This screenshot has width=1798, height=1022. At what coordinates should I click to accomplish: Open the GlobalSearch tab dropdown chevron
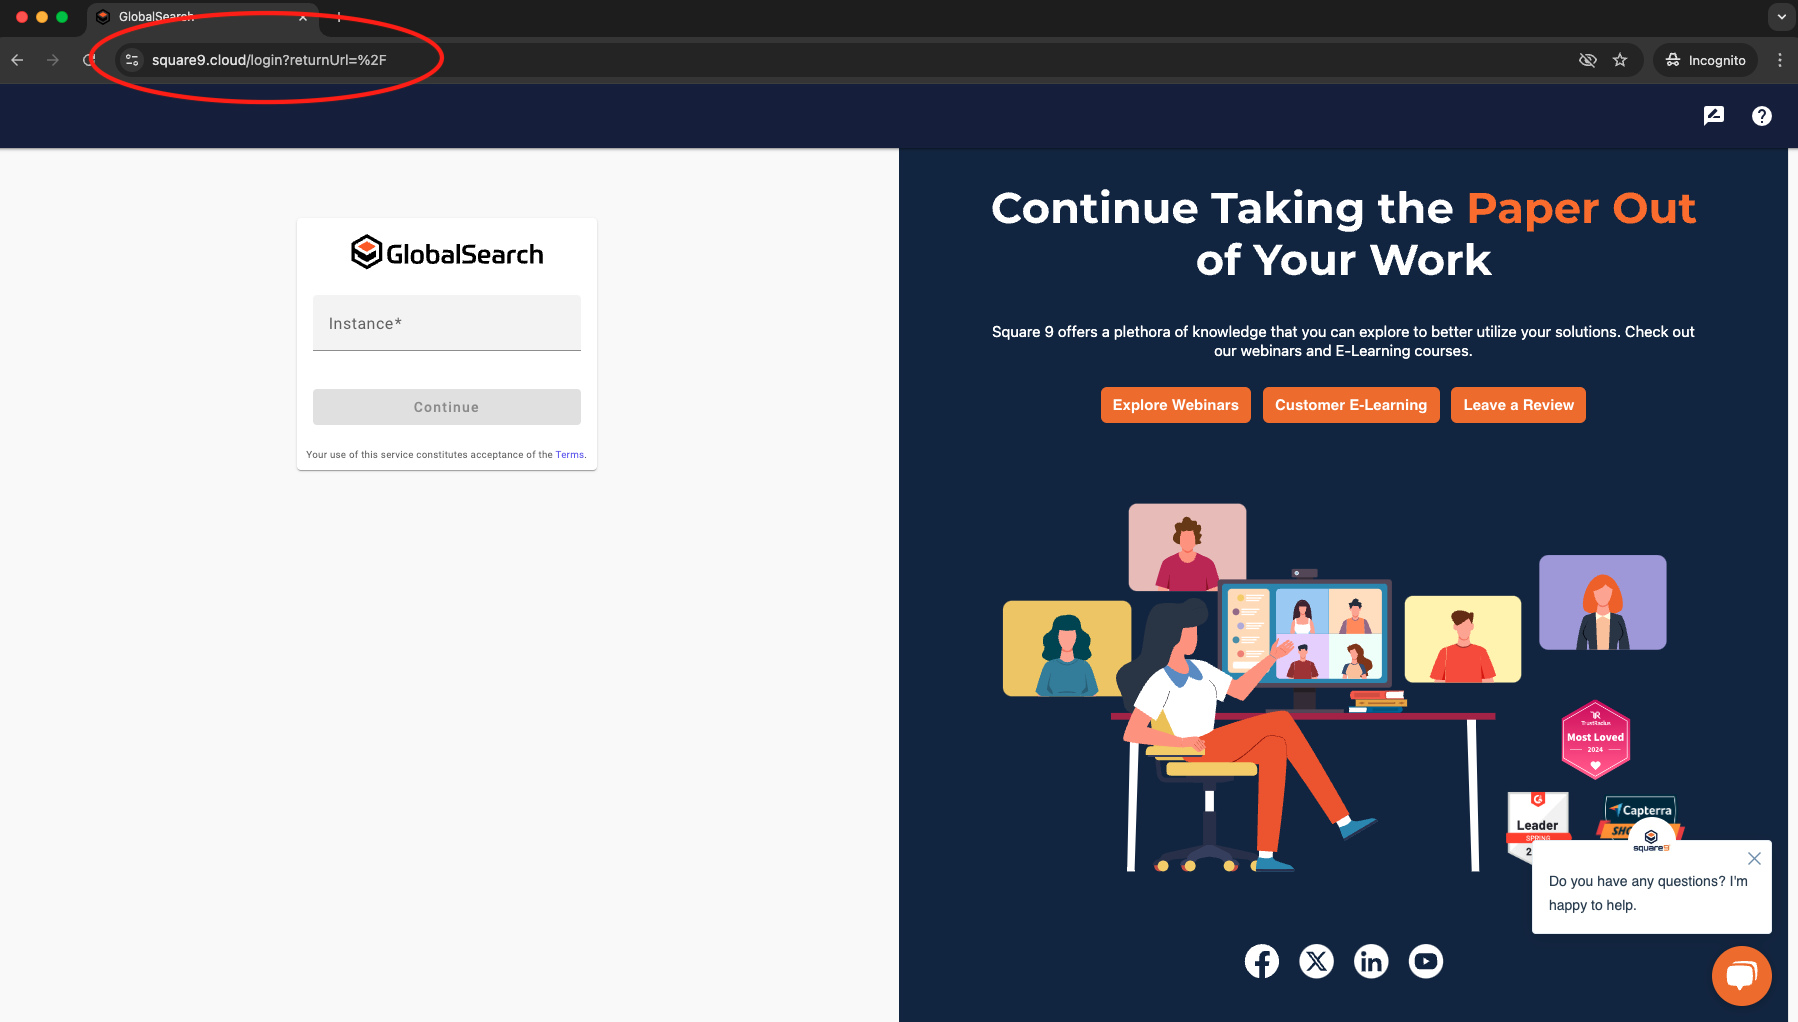[x=303, y=18]
